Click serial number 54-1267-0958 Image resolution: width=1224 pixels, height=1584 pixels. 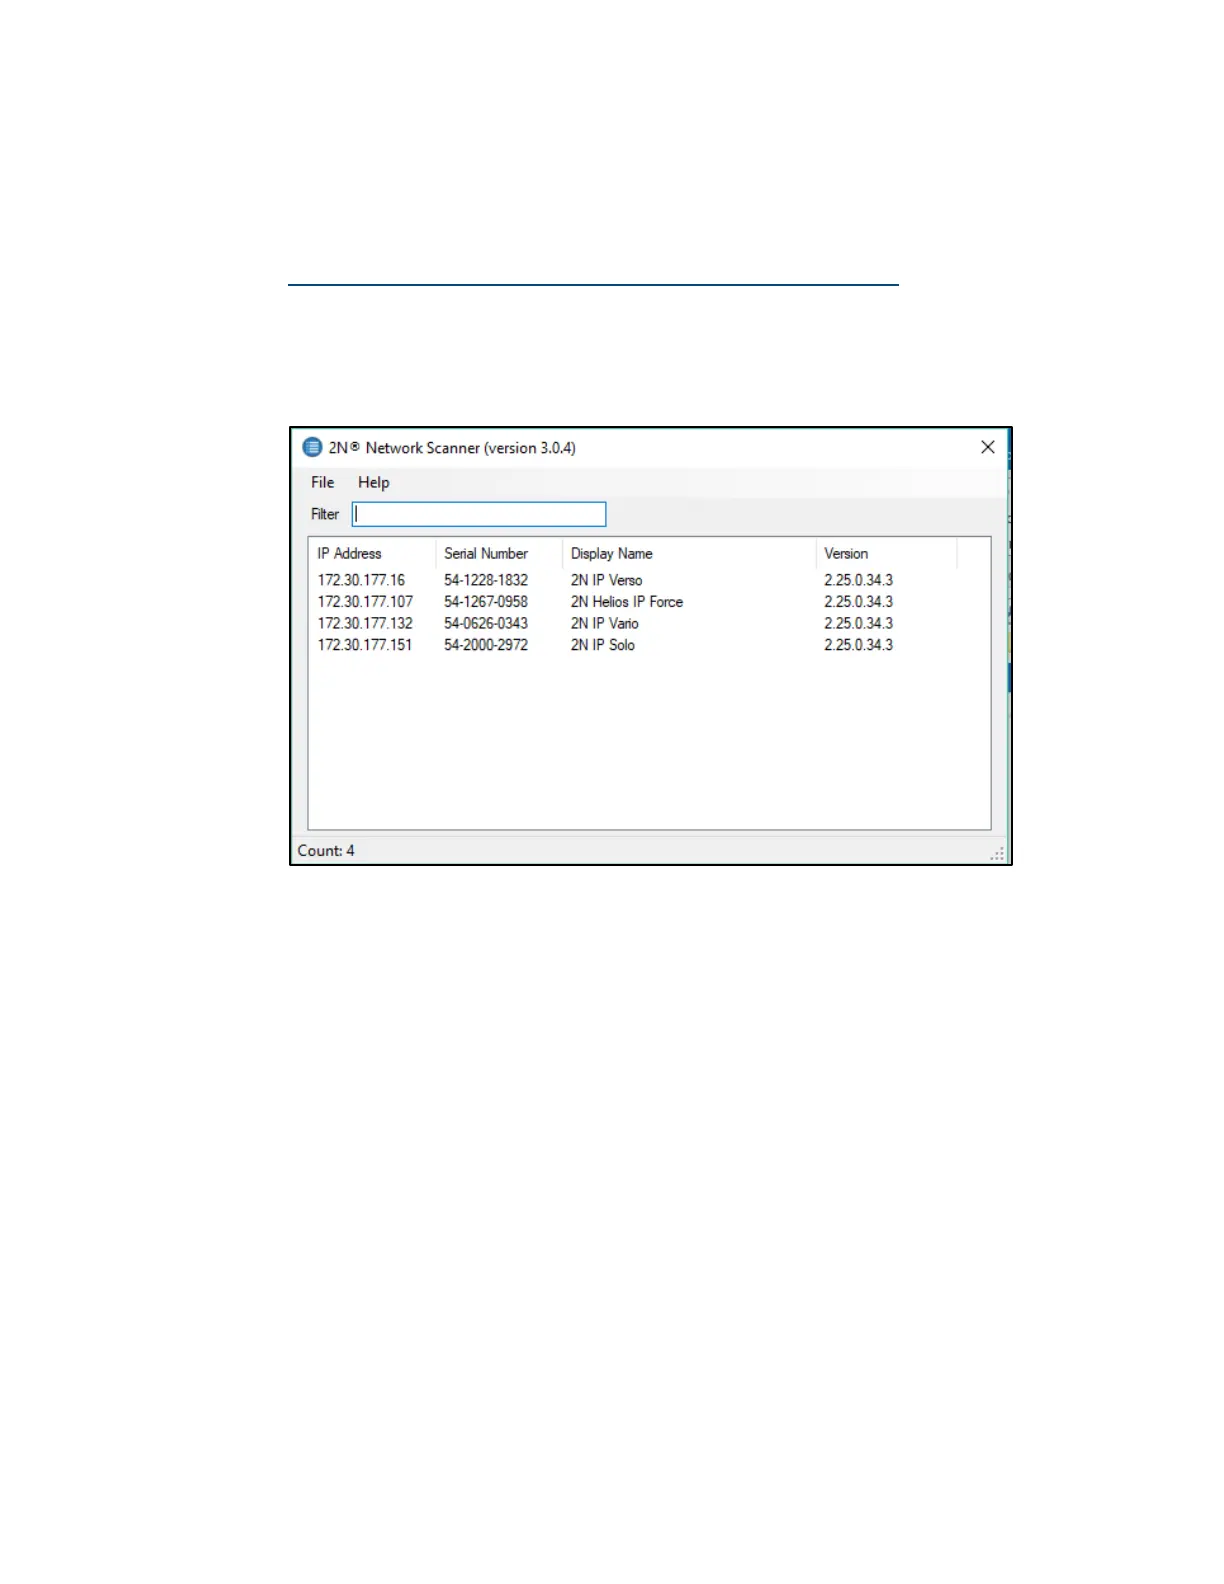(x=486, y=602)
